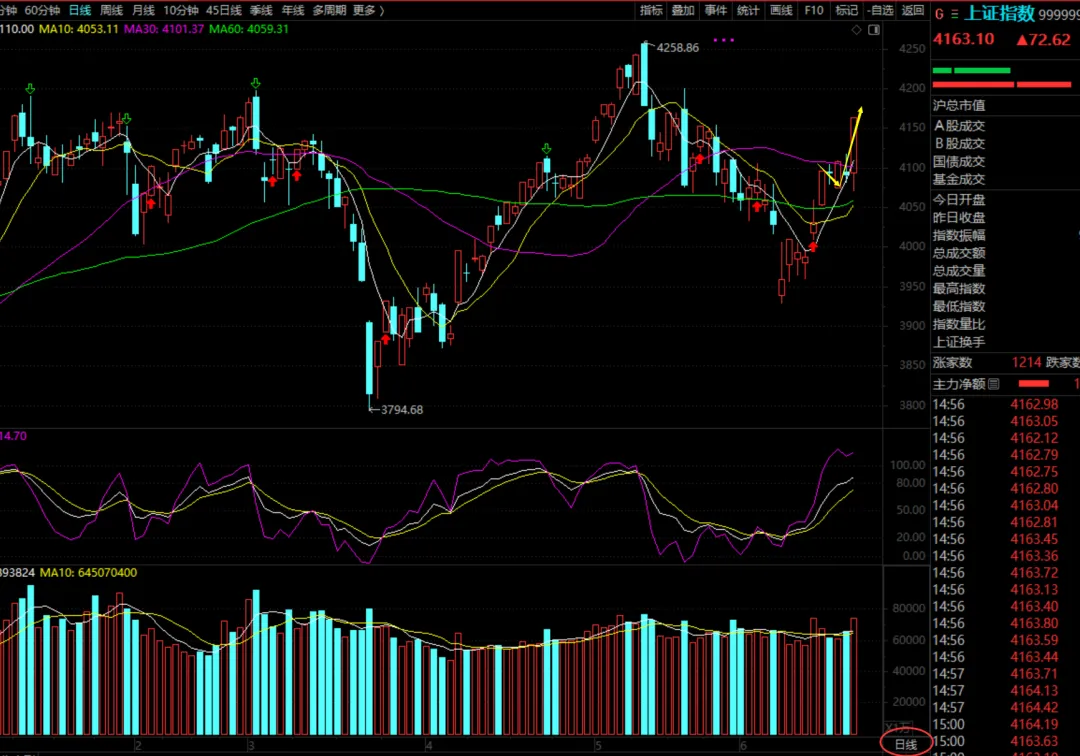This screenshot has width=1080, height=756.
Task: Click the 主力净额 detail icon
Action: 993,384
